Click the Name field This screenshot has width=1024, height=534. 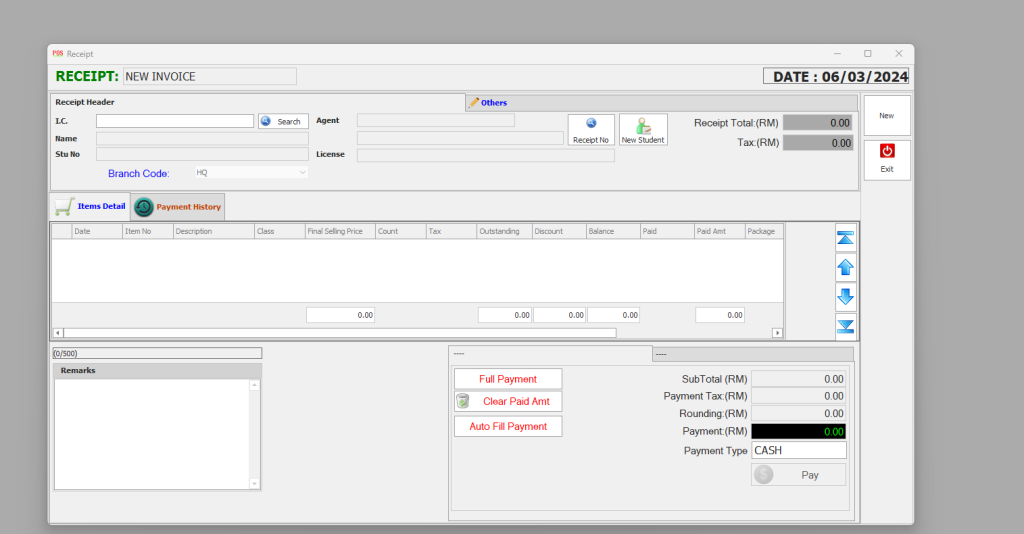202,138
